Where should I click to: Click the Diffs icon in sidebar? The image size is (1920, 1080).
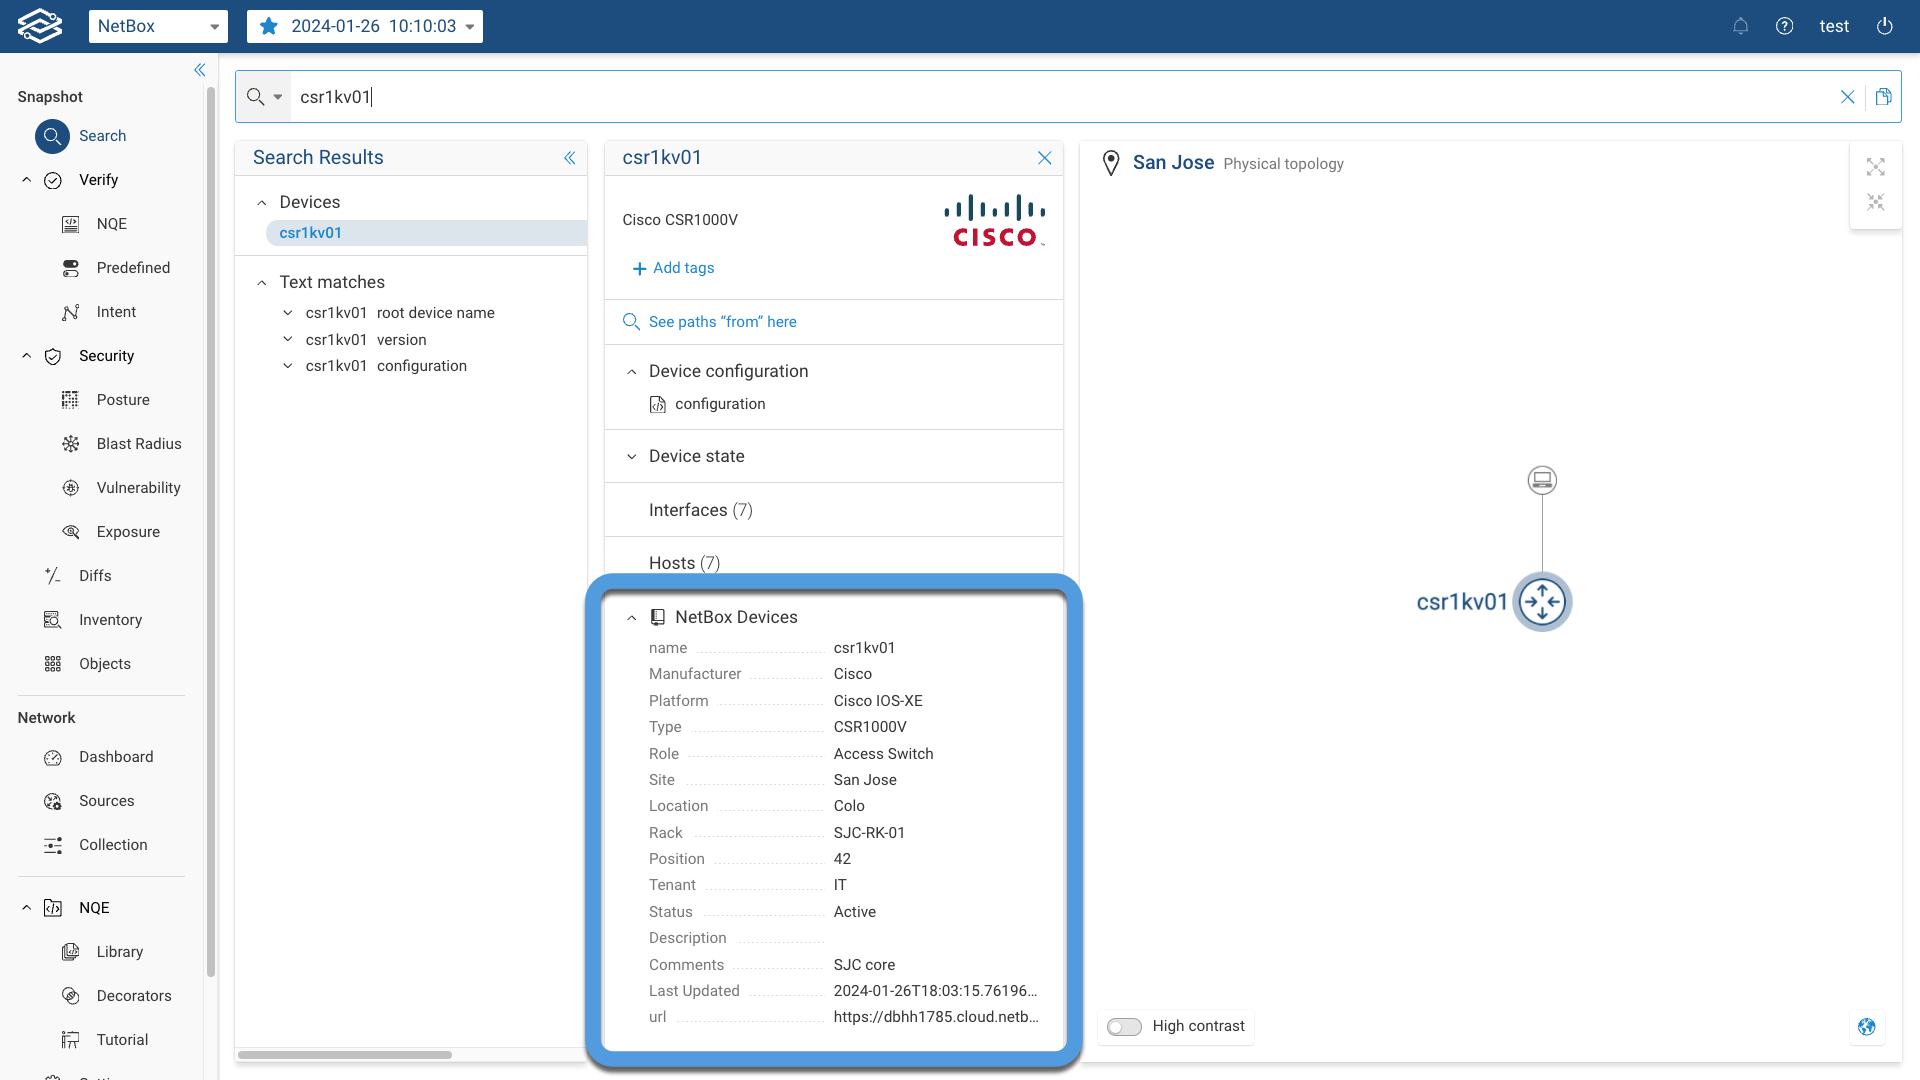[51, 575]
